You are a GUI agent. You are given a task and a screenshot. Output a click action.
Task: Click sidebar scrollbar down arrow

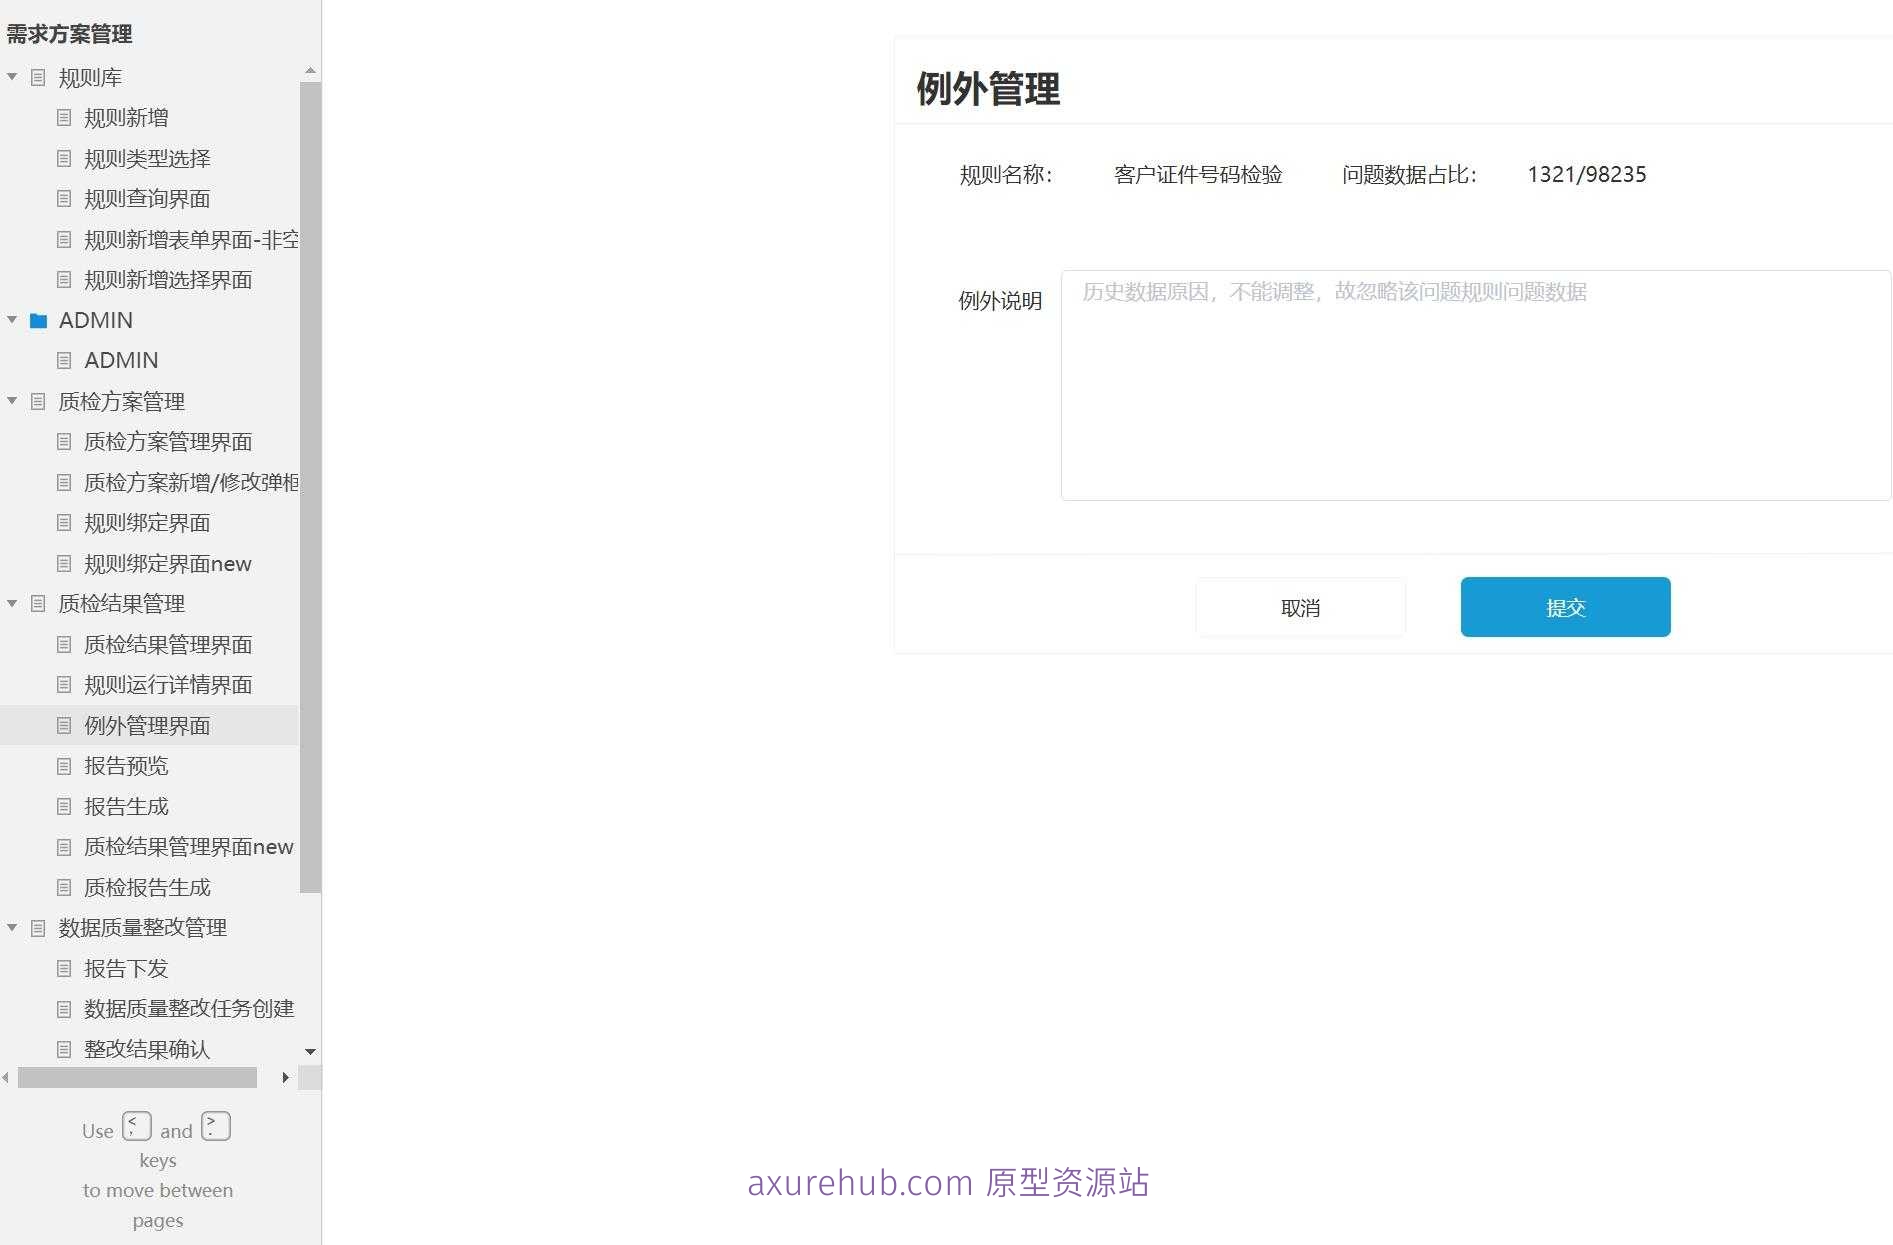coord(310,1052)
